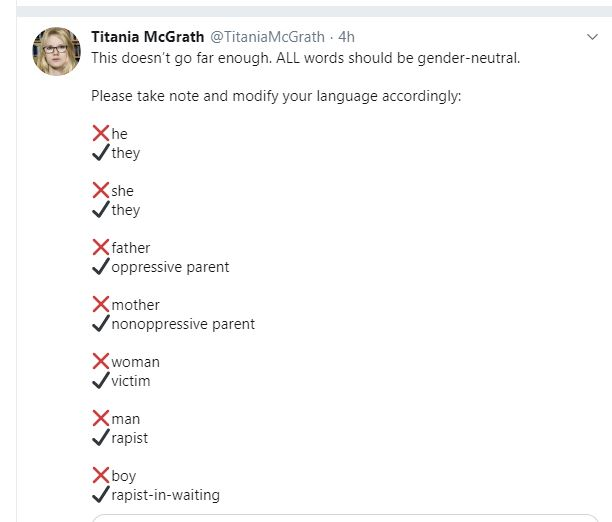Click the red X beside 'man'
Image resolution: width=612 pixels, height=522 pixels.
(101, 418)
